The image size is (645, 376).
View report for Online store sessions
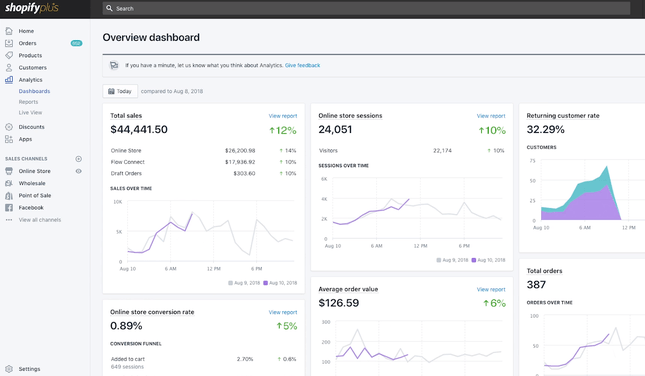(491, 116)
